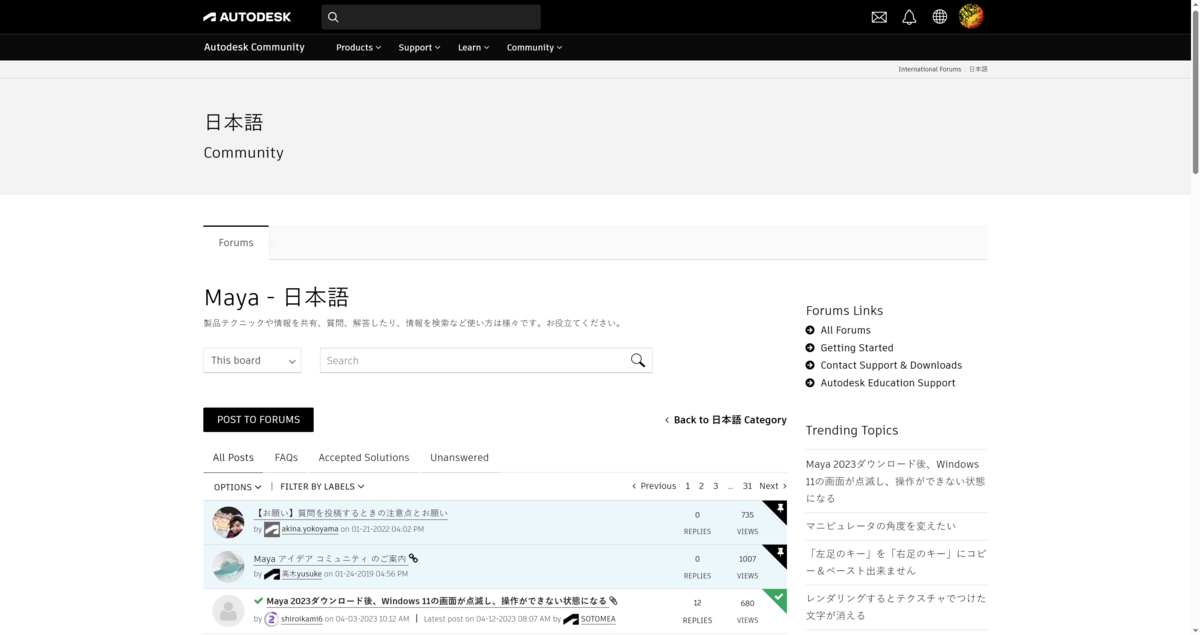This screenshot has width=1200, height=635.
Task: Open shiroikami6's profile link
Action: point(302,619)
